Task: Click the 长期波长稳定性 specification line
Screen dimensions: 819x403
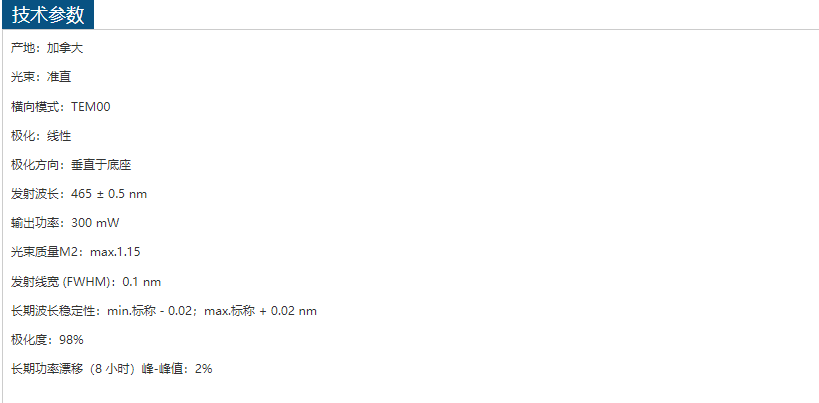Action: [164, 311]
